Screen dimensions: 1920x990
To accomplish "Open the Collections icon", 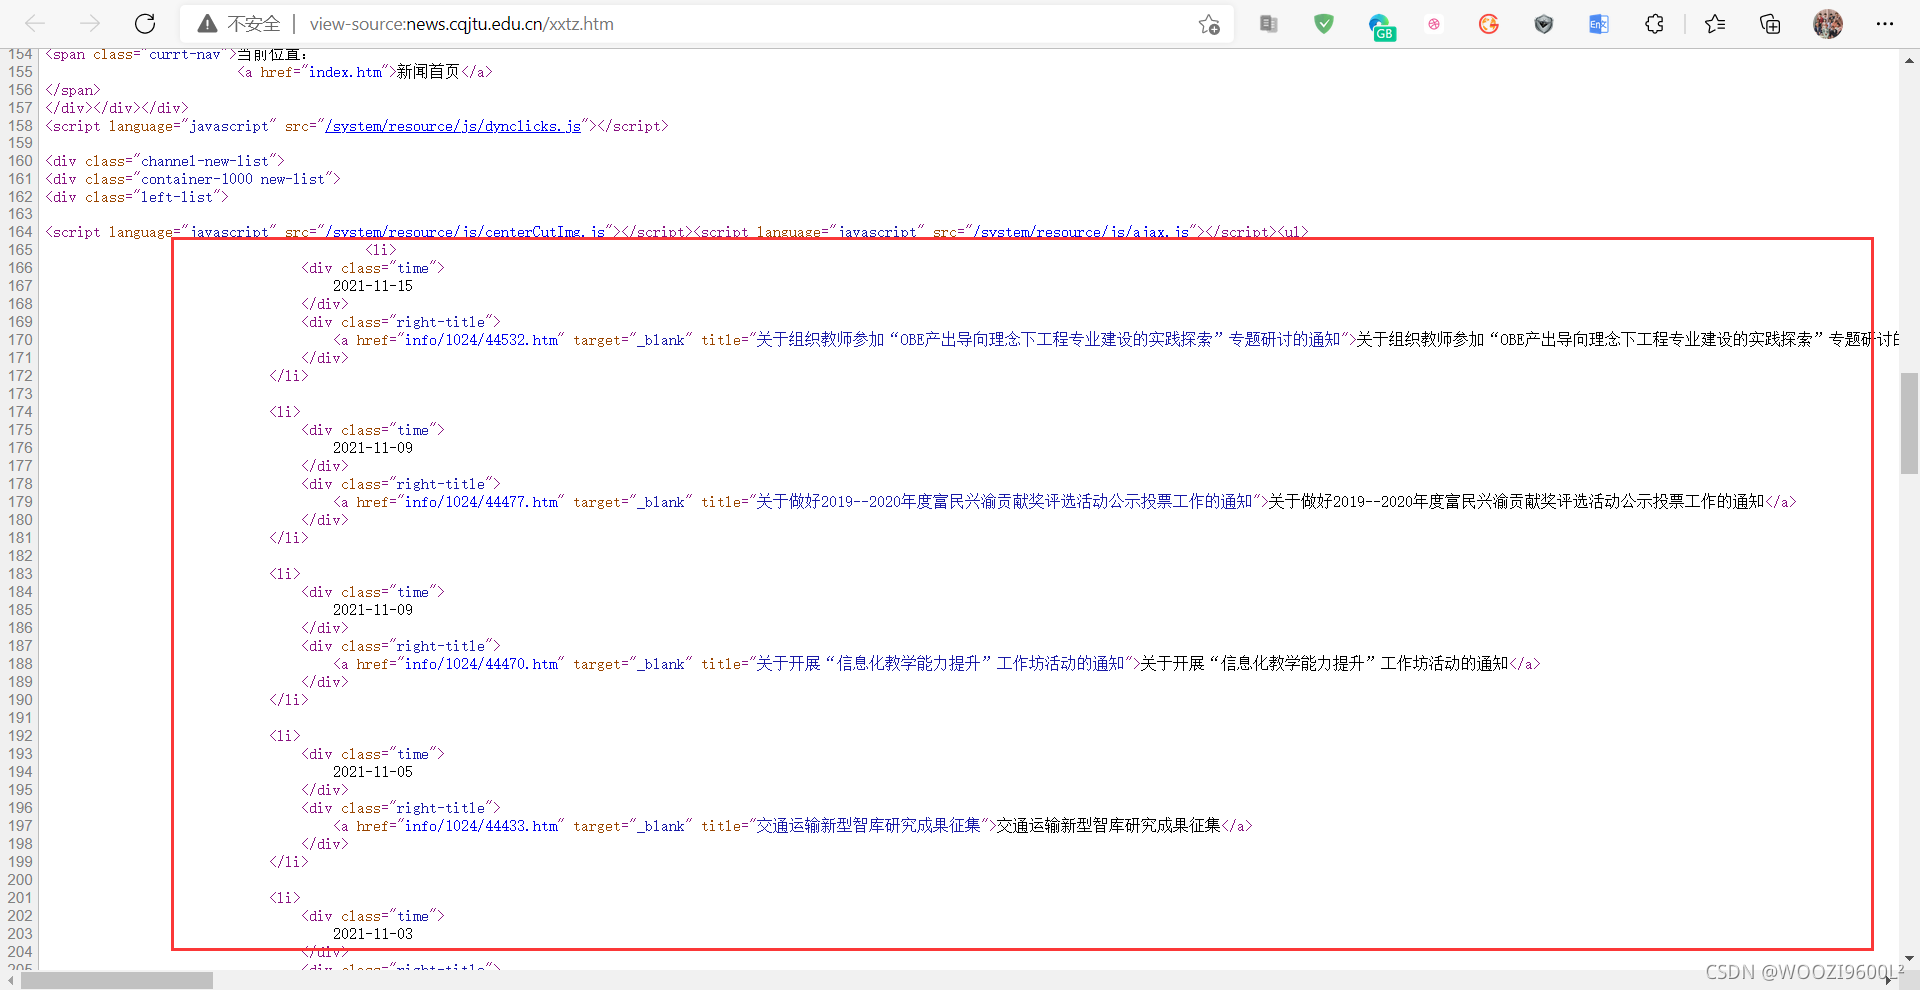I will (1770, 24).
